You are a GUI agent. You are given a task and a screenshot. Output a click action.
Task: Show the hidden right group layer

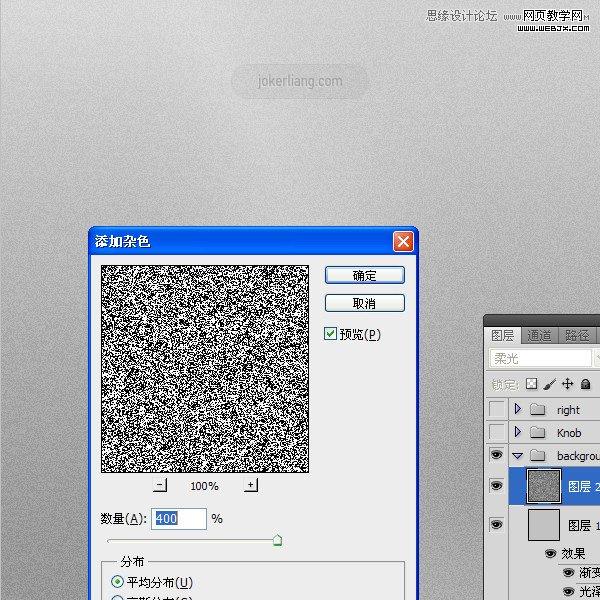[496, 410]
